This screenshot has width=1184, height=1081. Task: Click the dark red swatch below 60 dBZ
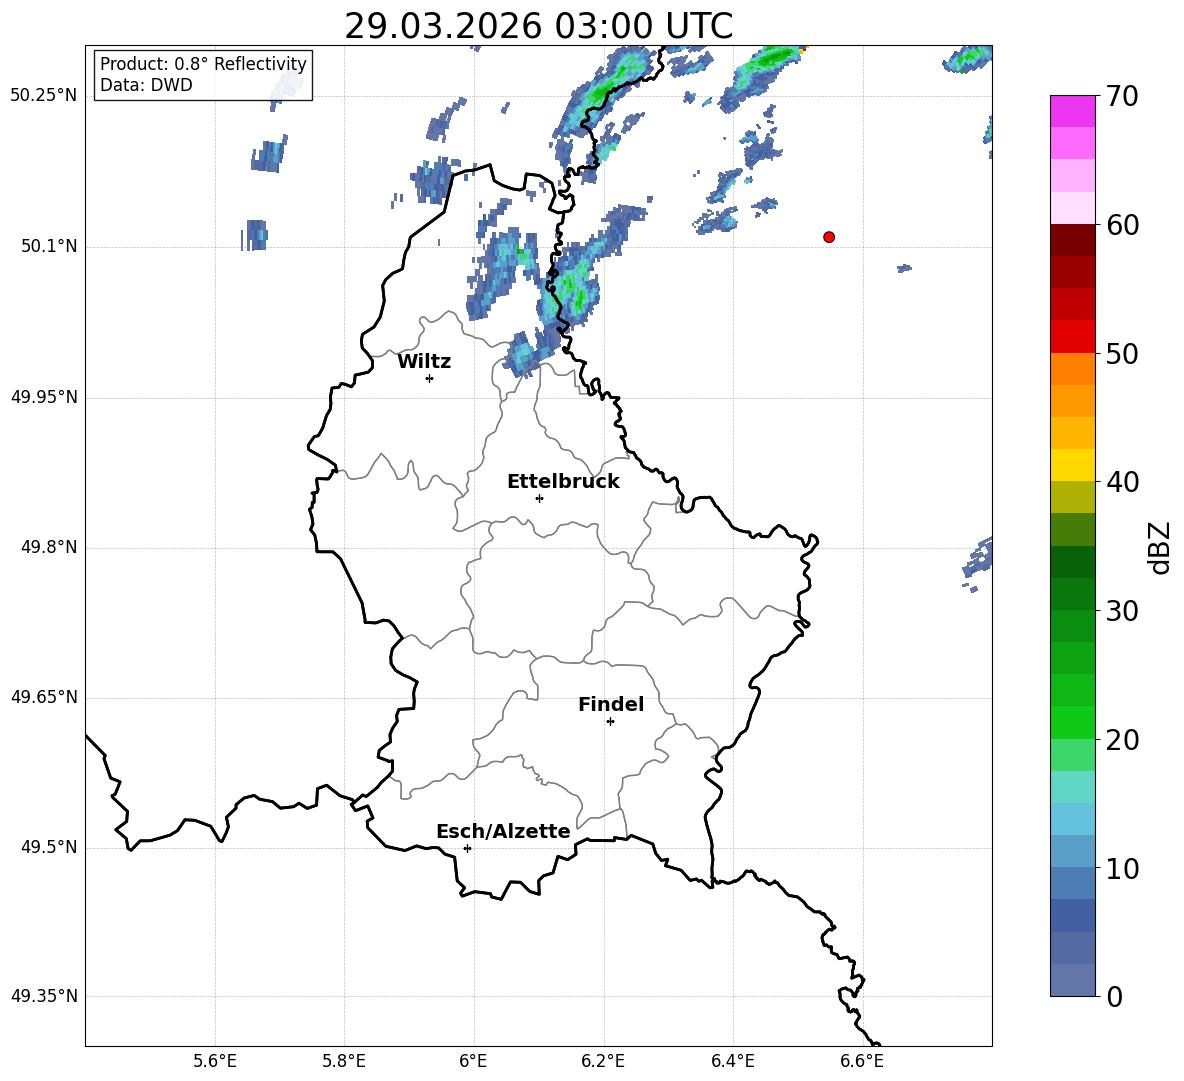click(x=1072, y=241)
